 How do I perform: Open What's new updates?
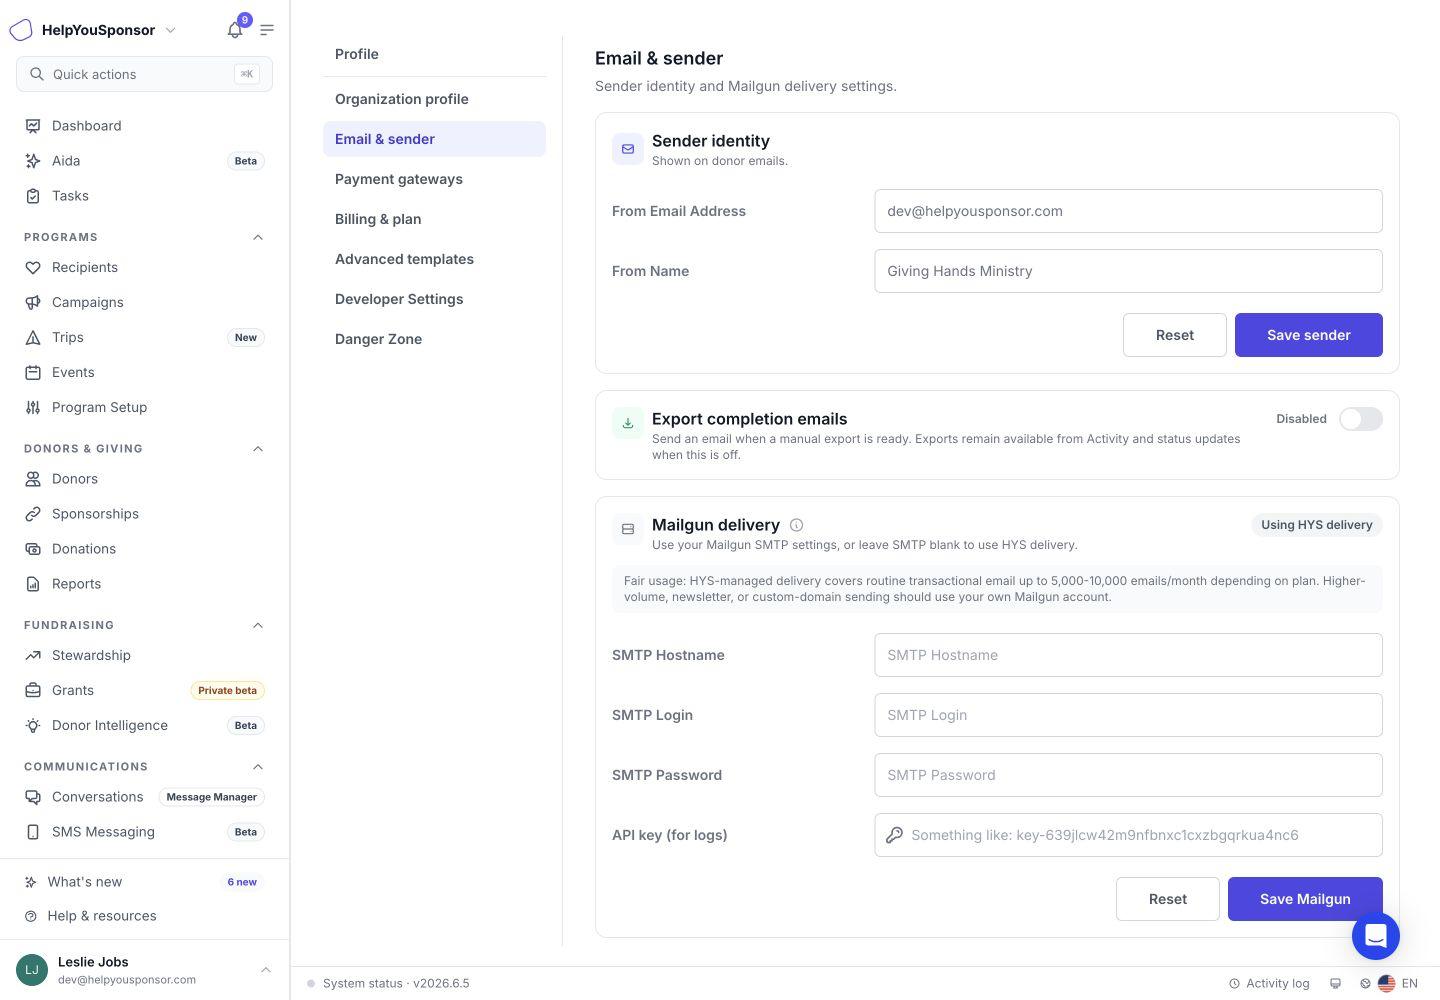pyautogui.click(x=144, y=882)
